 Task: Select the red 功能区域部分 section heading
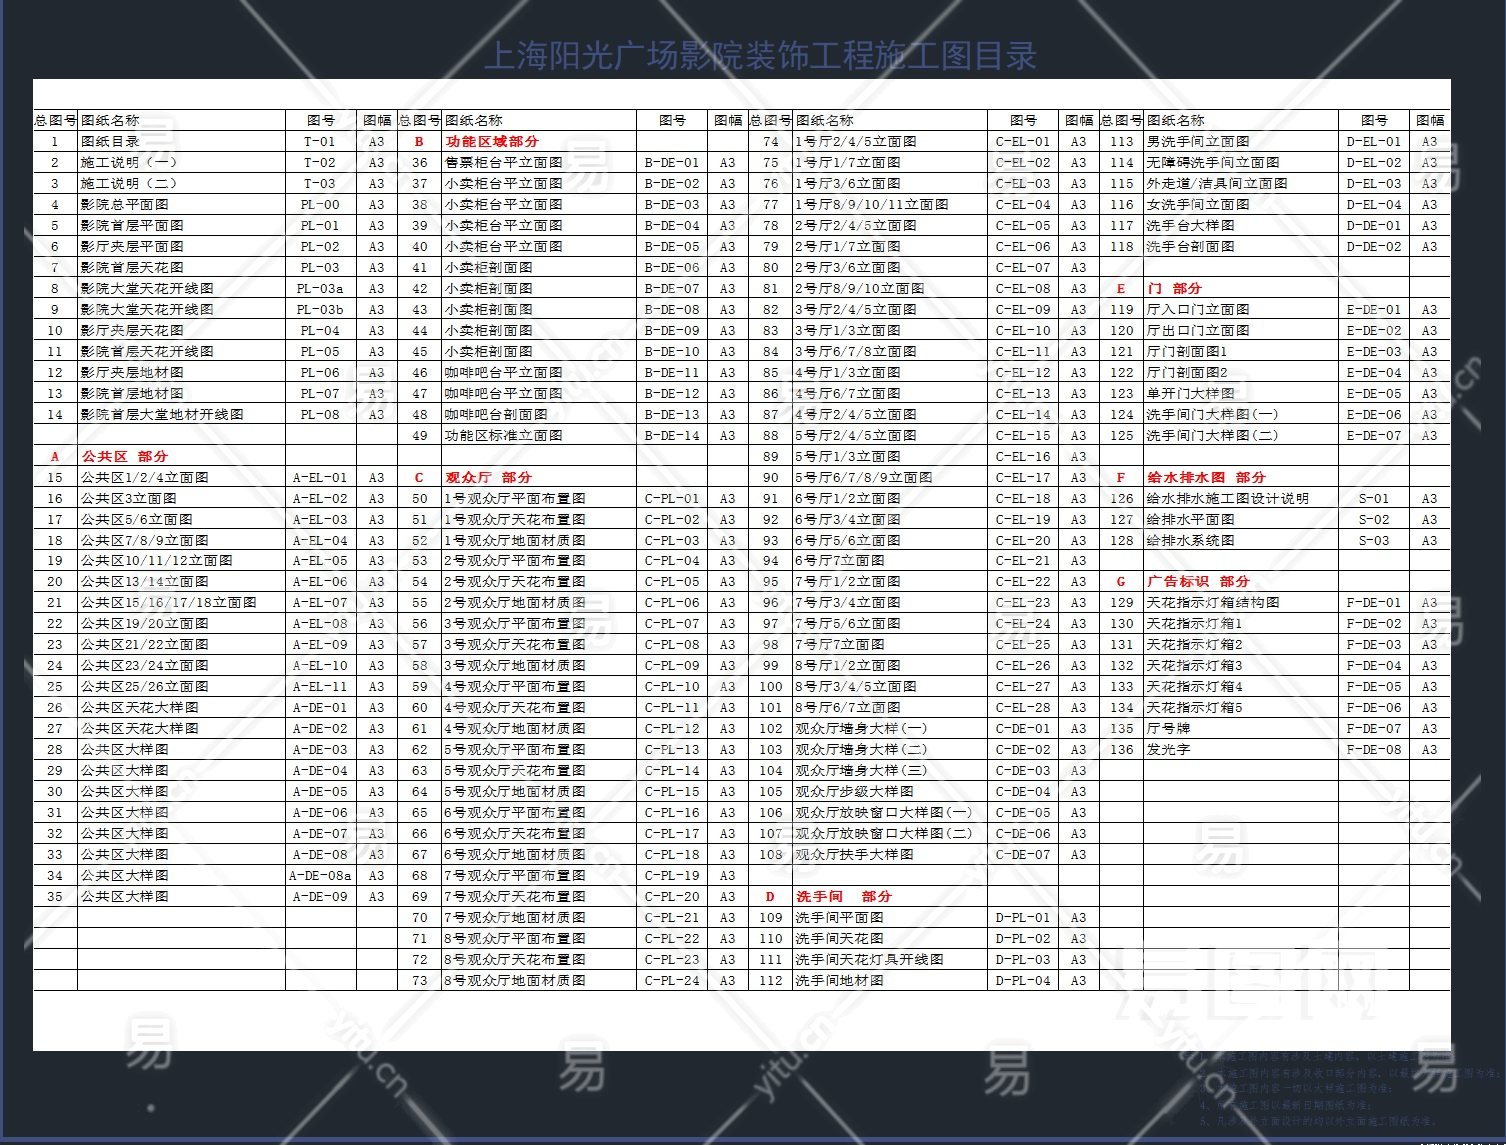(x=492, y=142)
